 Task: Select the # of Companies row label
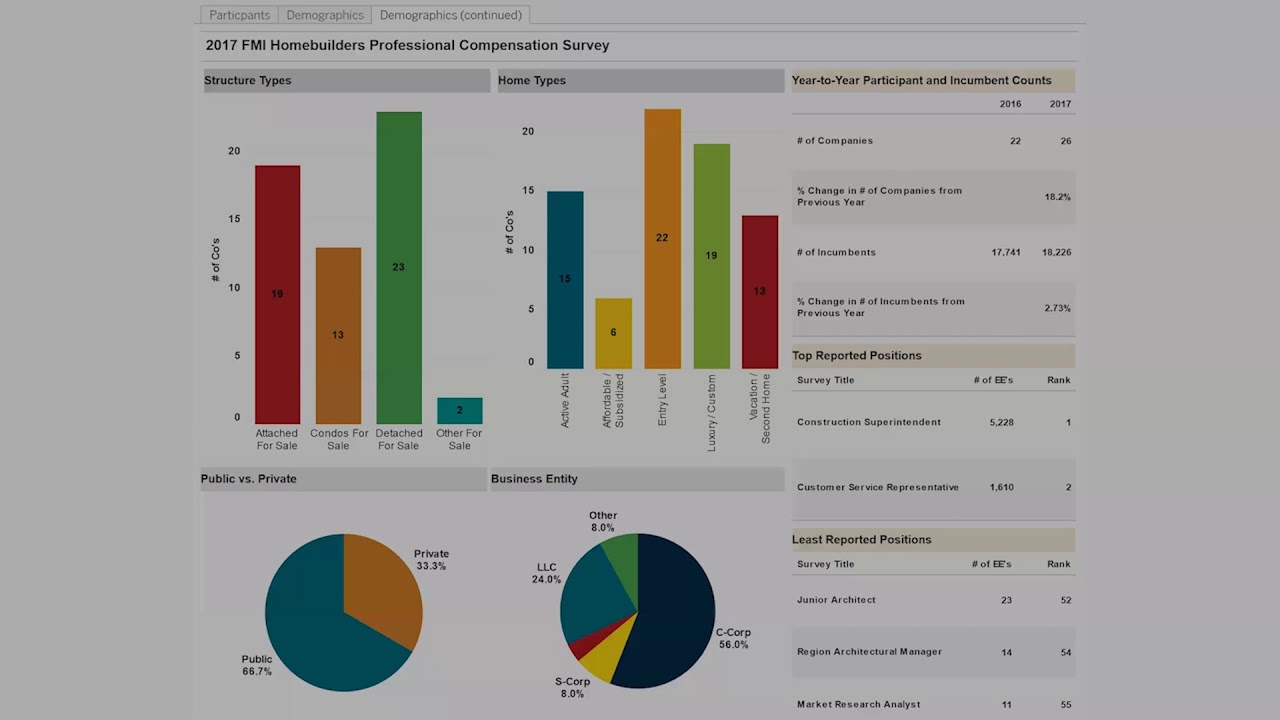coord(835,141)
